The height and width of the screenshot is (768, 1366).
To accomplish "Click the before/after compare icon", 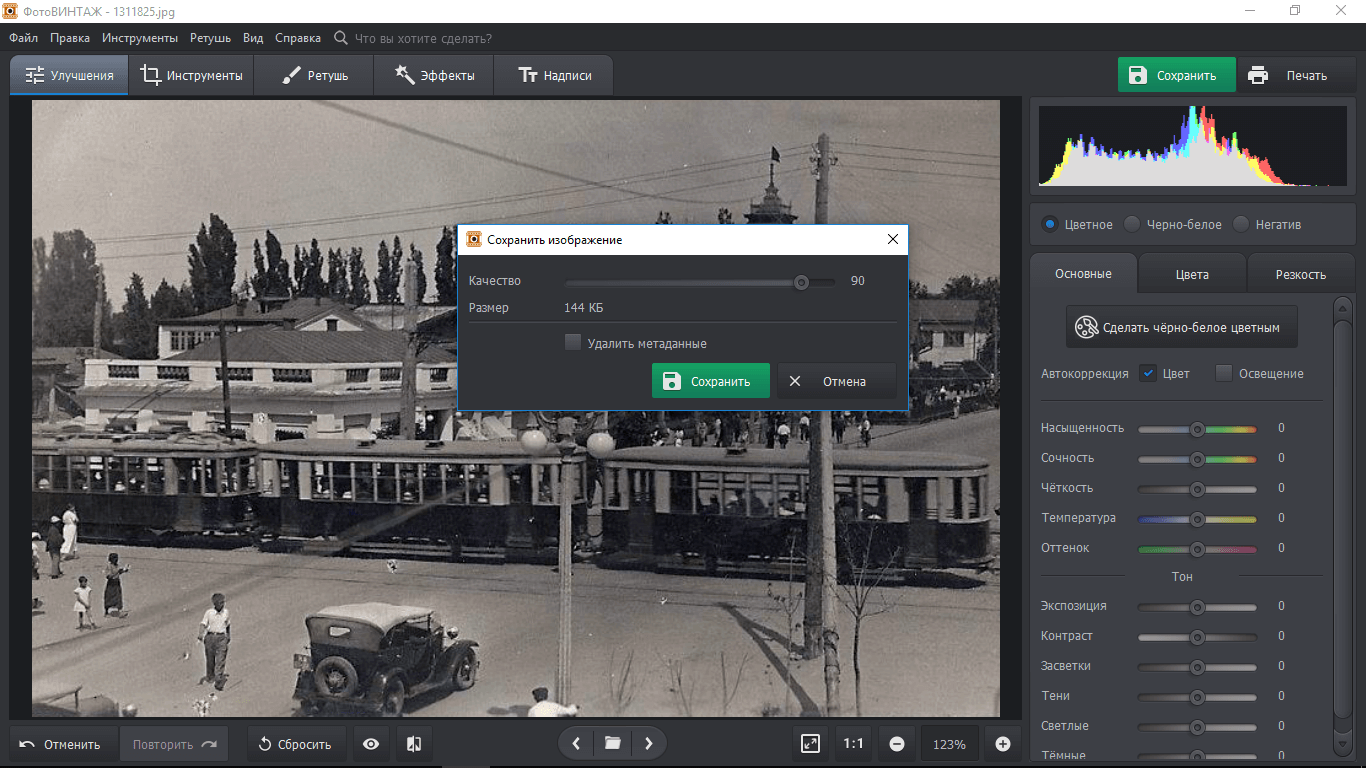I will pos(413,744).
